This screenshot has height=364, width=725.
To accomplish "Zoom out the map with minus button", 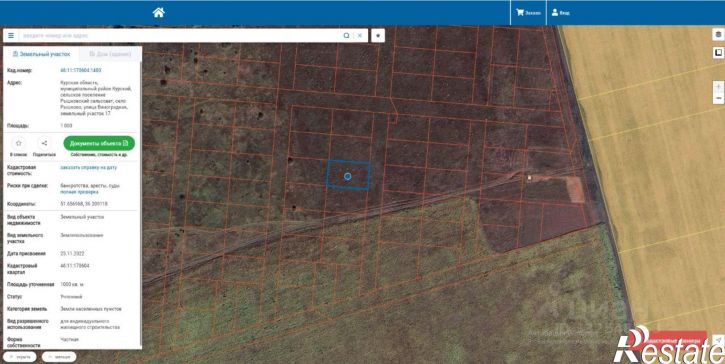I will (718, 98).
